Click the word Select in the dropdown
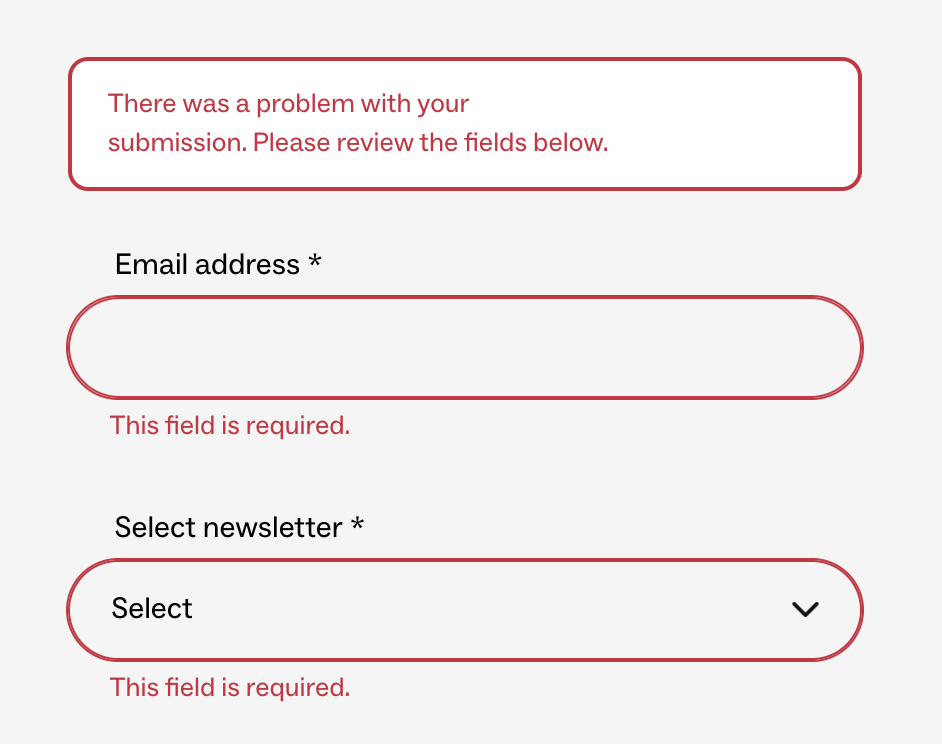942x744 pixels. coord(152,608)
